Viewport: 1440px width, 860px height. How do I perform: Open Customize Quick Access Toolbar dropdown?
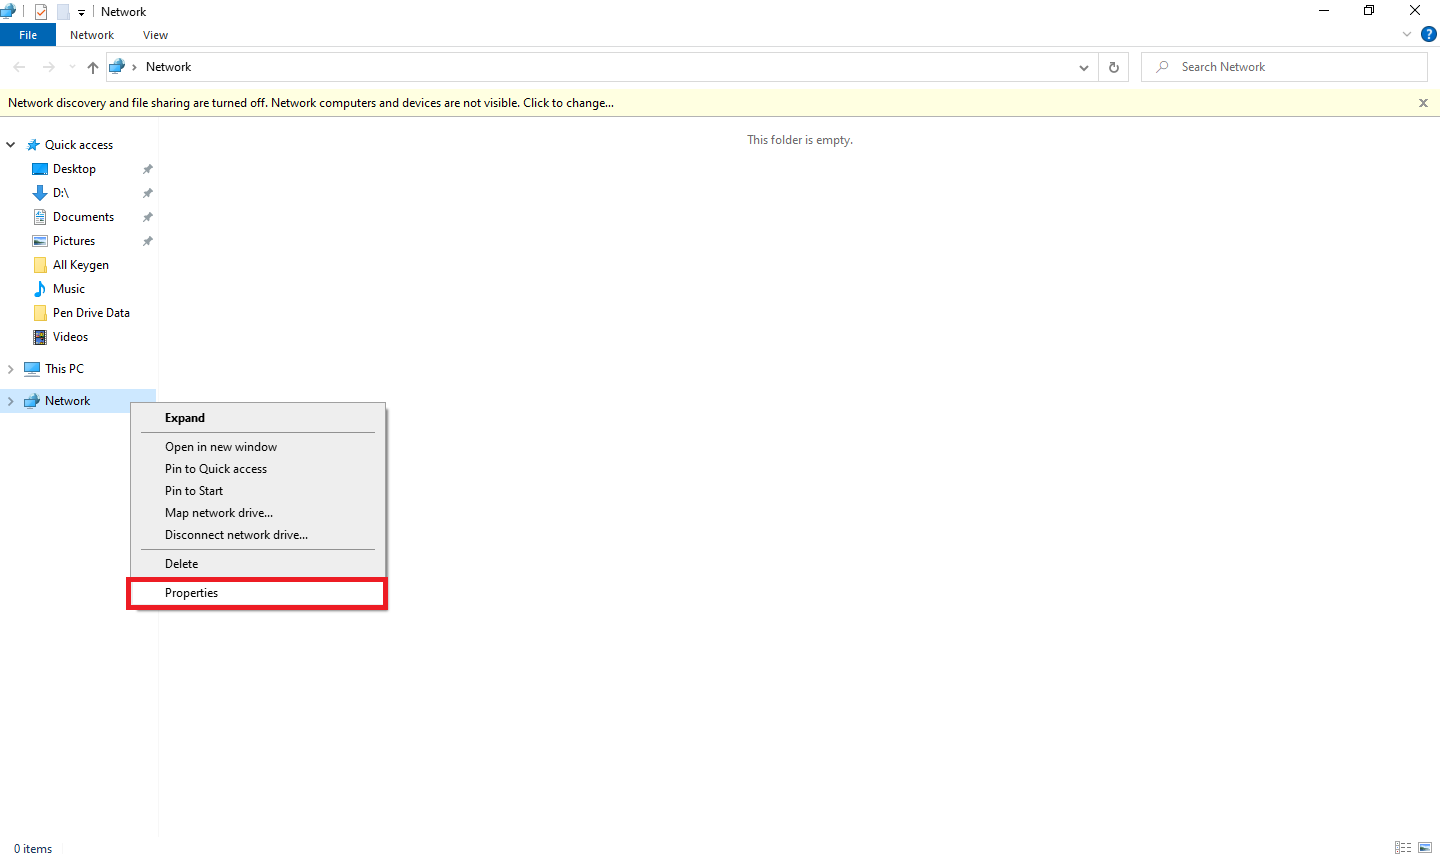81,13
